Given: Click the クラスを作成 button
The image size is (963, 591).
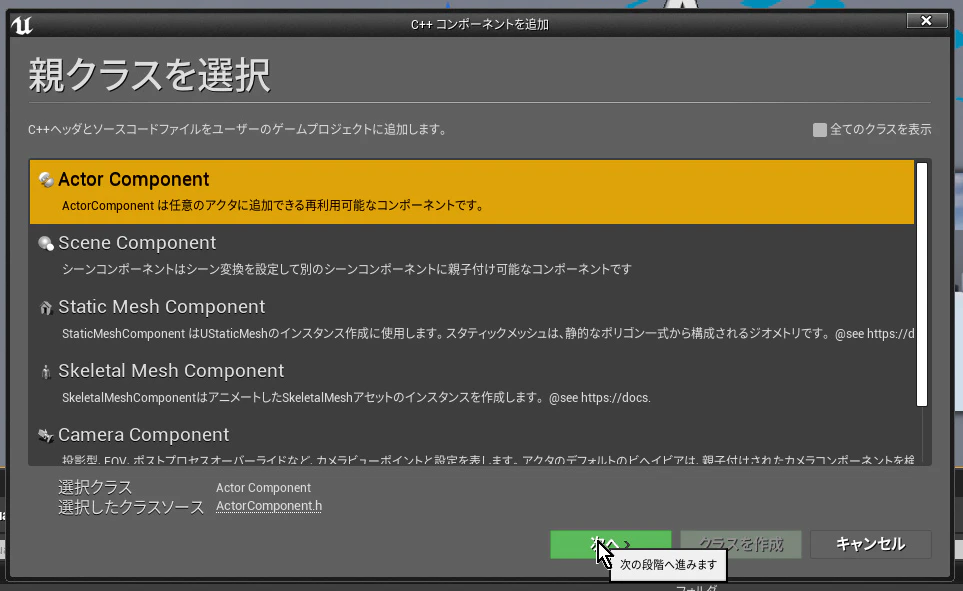Looking at the screenshot, I should [741, 544].
